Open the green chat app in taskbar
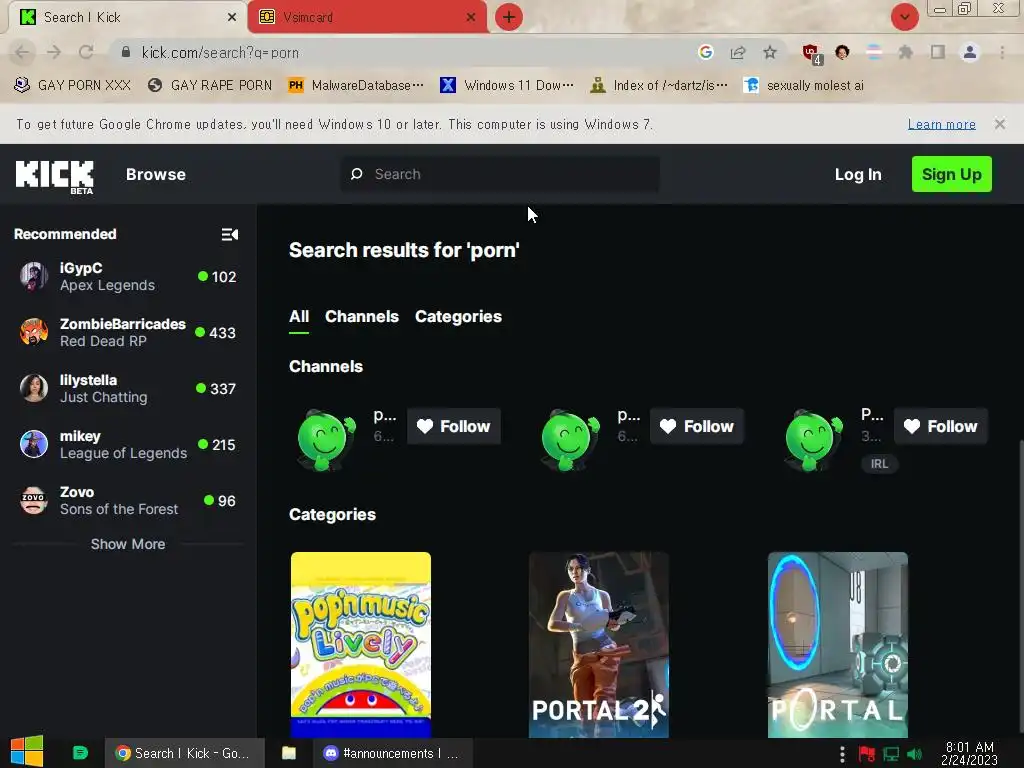The width and height of the screenshot is (1024, 768). click(x=80, y=753)
